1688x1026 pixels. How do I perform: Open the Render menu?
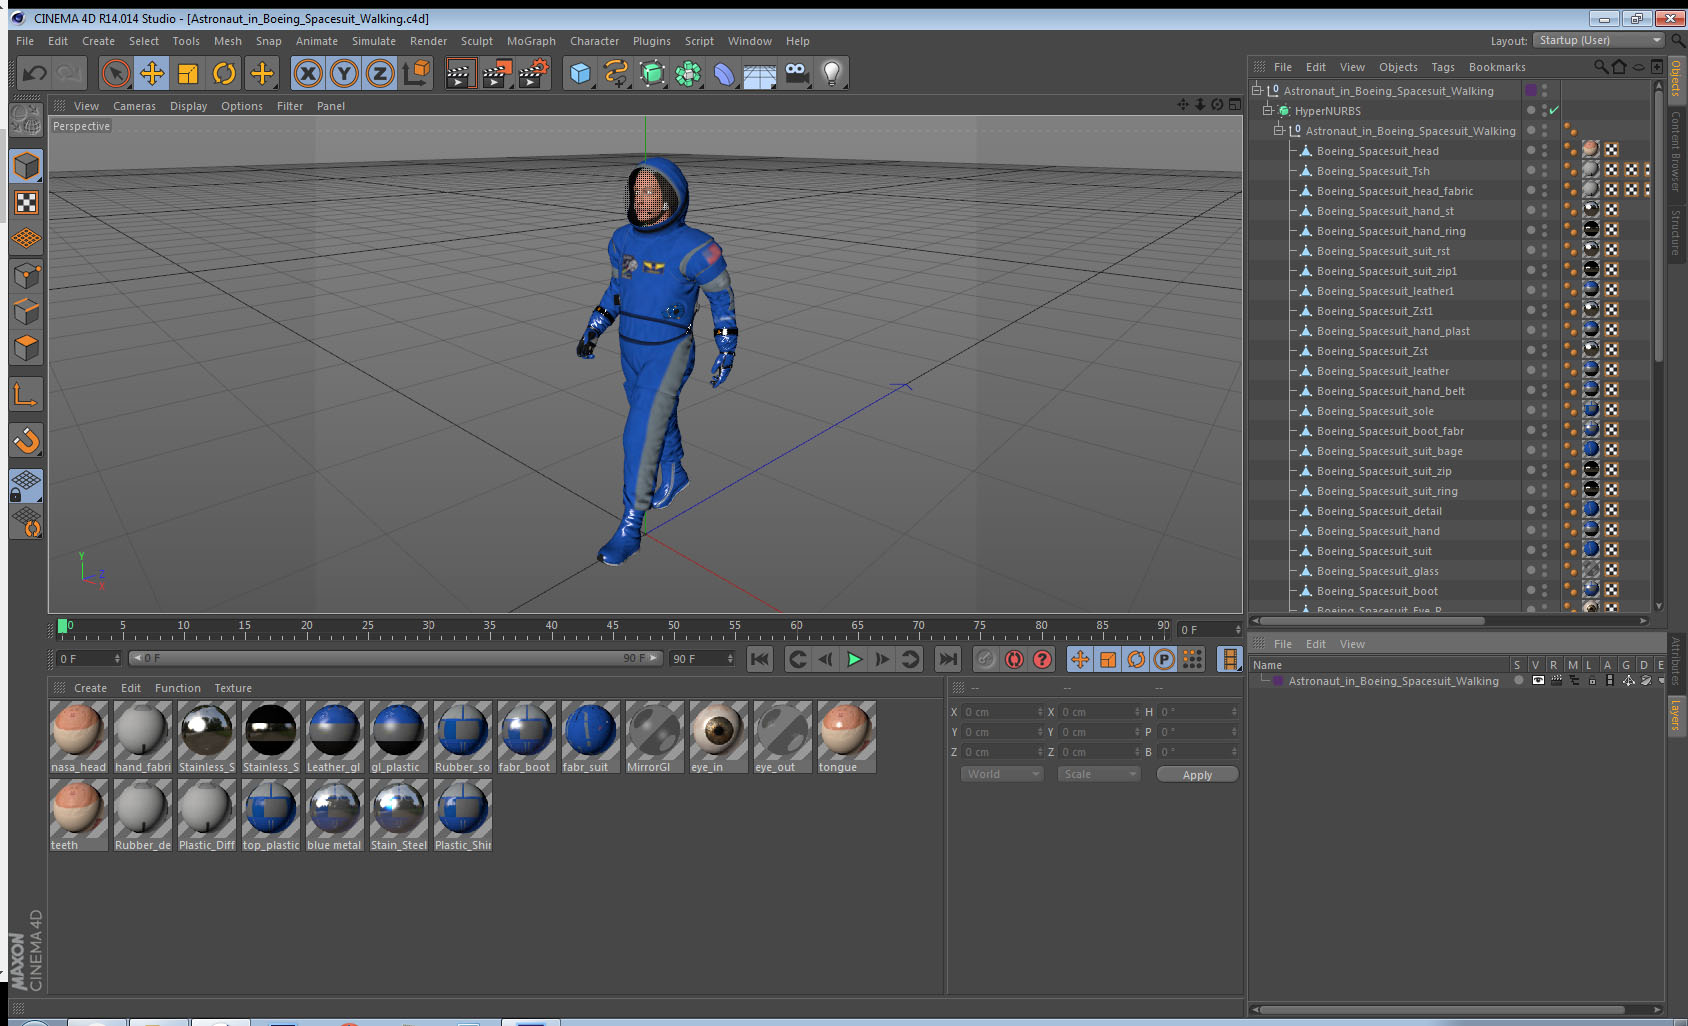click(x=428, y=41)
